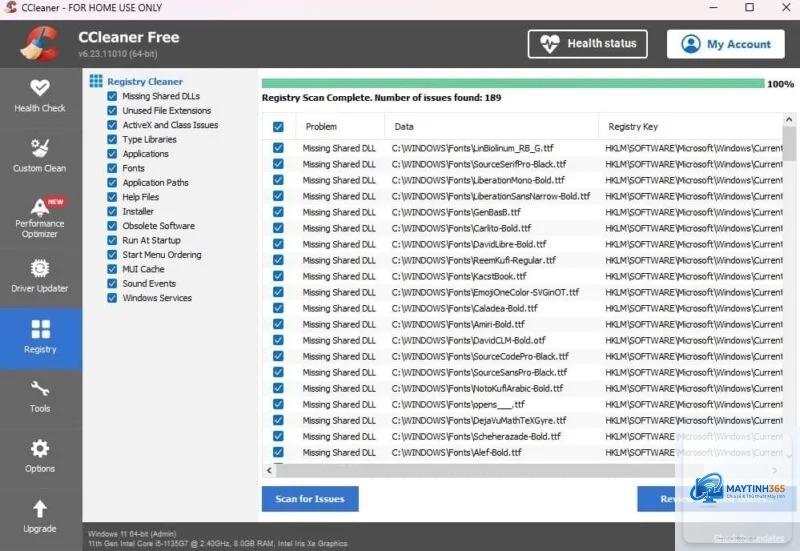The width and height of the screenshot is (800, 551).
Task: Toggle the select-all checkbox in results header
Action: [x=278, y=127]
